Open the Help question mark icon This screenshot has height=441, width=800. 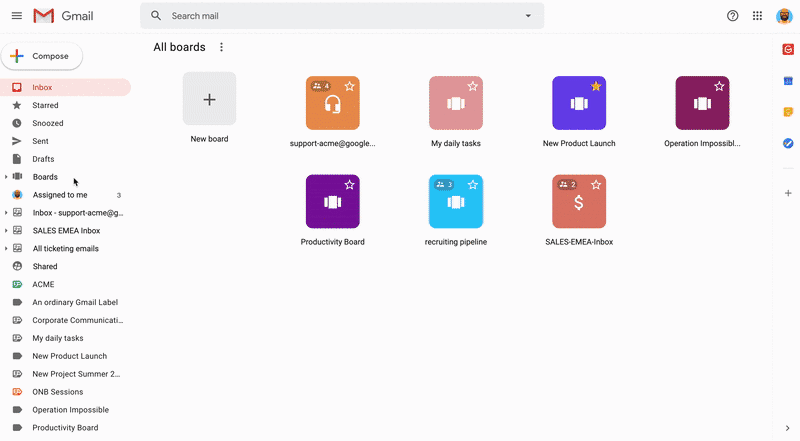pyautogui.click(x=733, y=16)
